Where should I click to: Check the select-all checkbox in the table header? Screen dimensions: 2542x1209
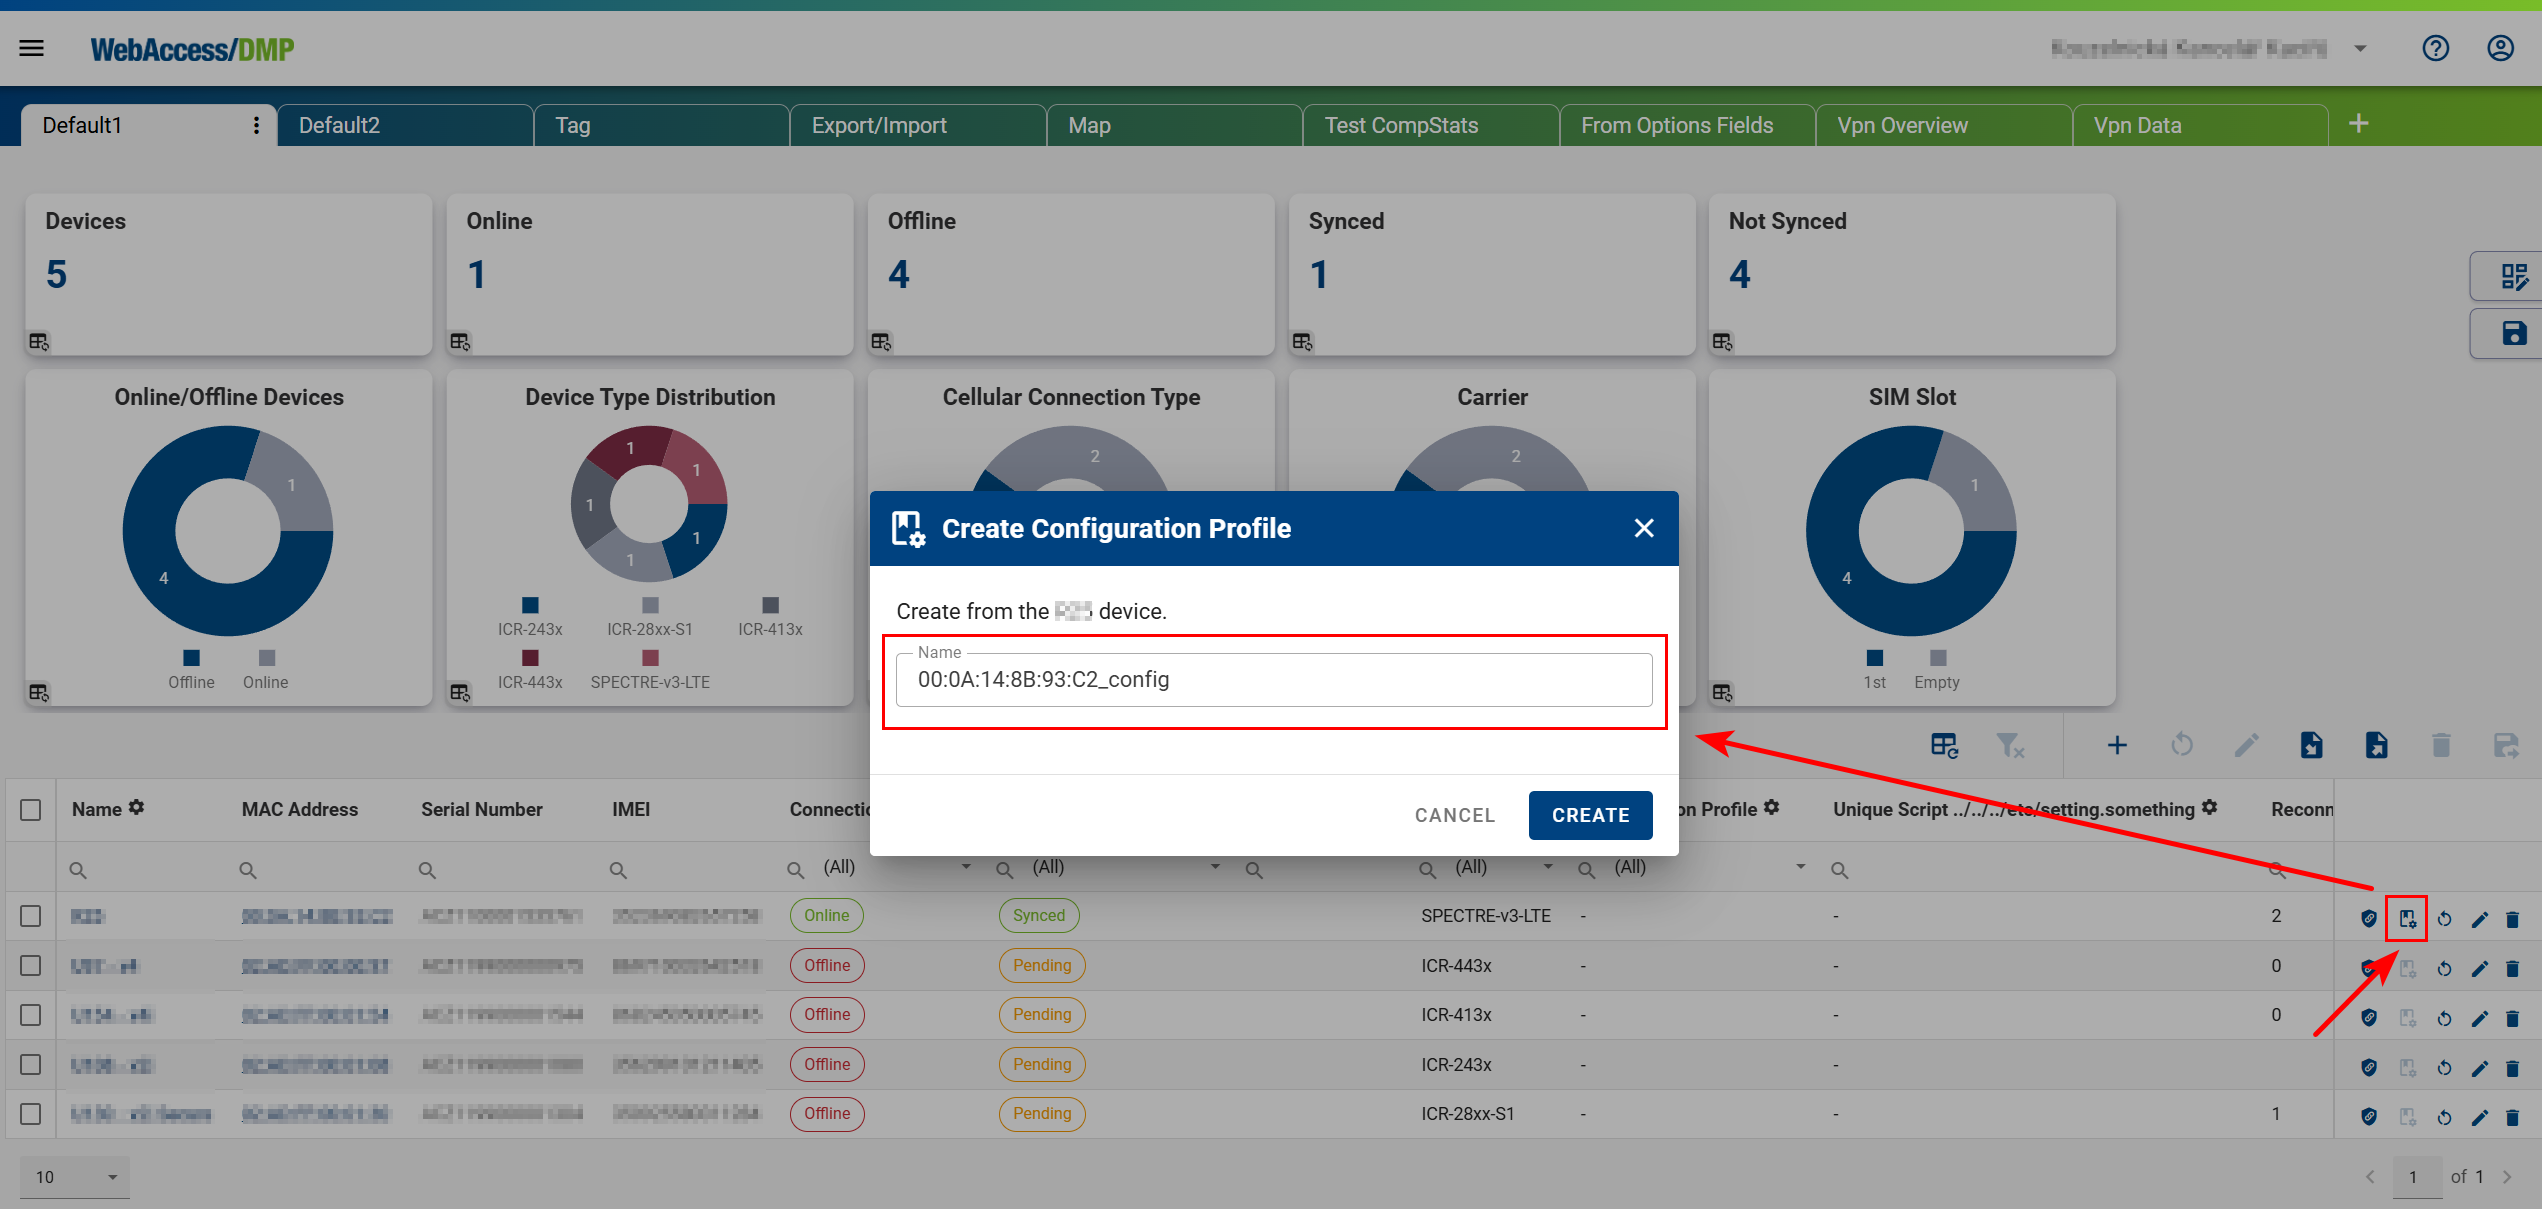click(30, 809)
